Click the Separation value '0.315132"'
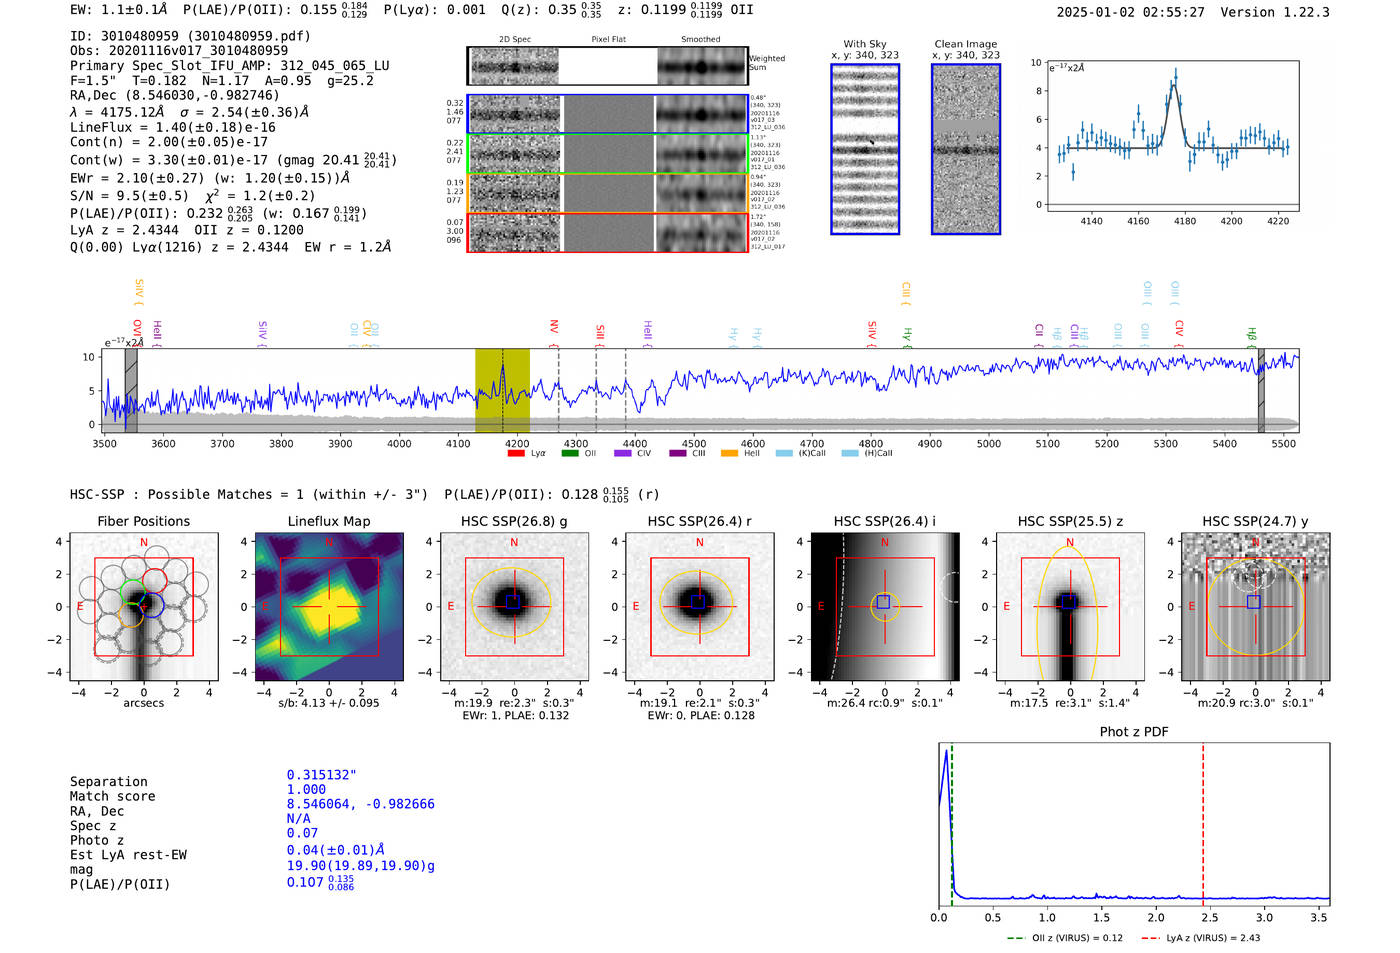The image size is (1400, 953). pos(322,775)
